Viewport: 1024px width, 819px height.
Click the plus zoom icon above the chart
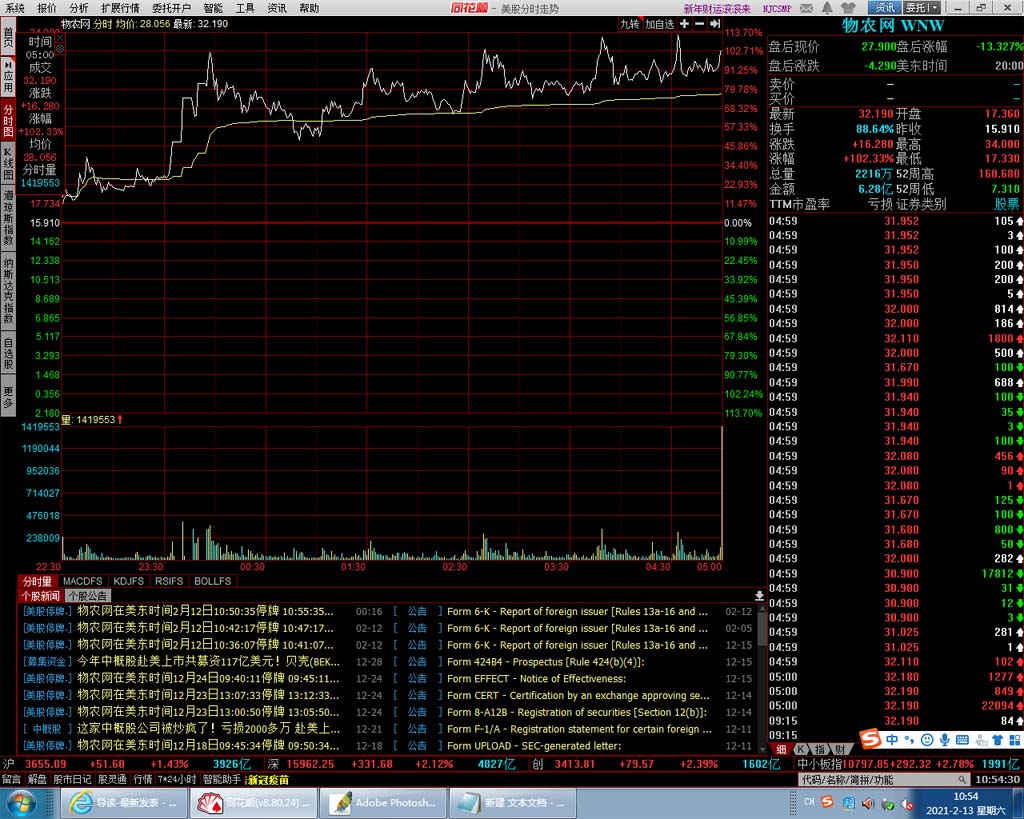point(684,24)
